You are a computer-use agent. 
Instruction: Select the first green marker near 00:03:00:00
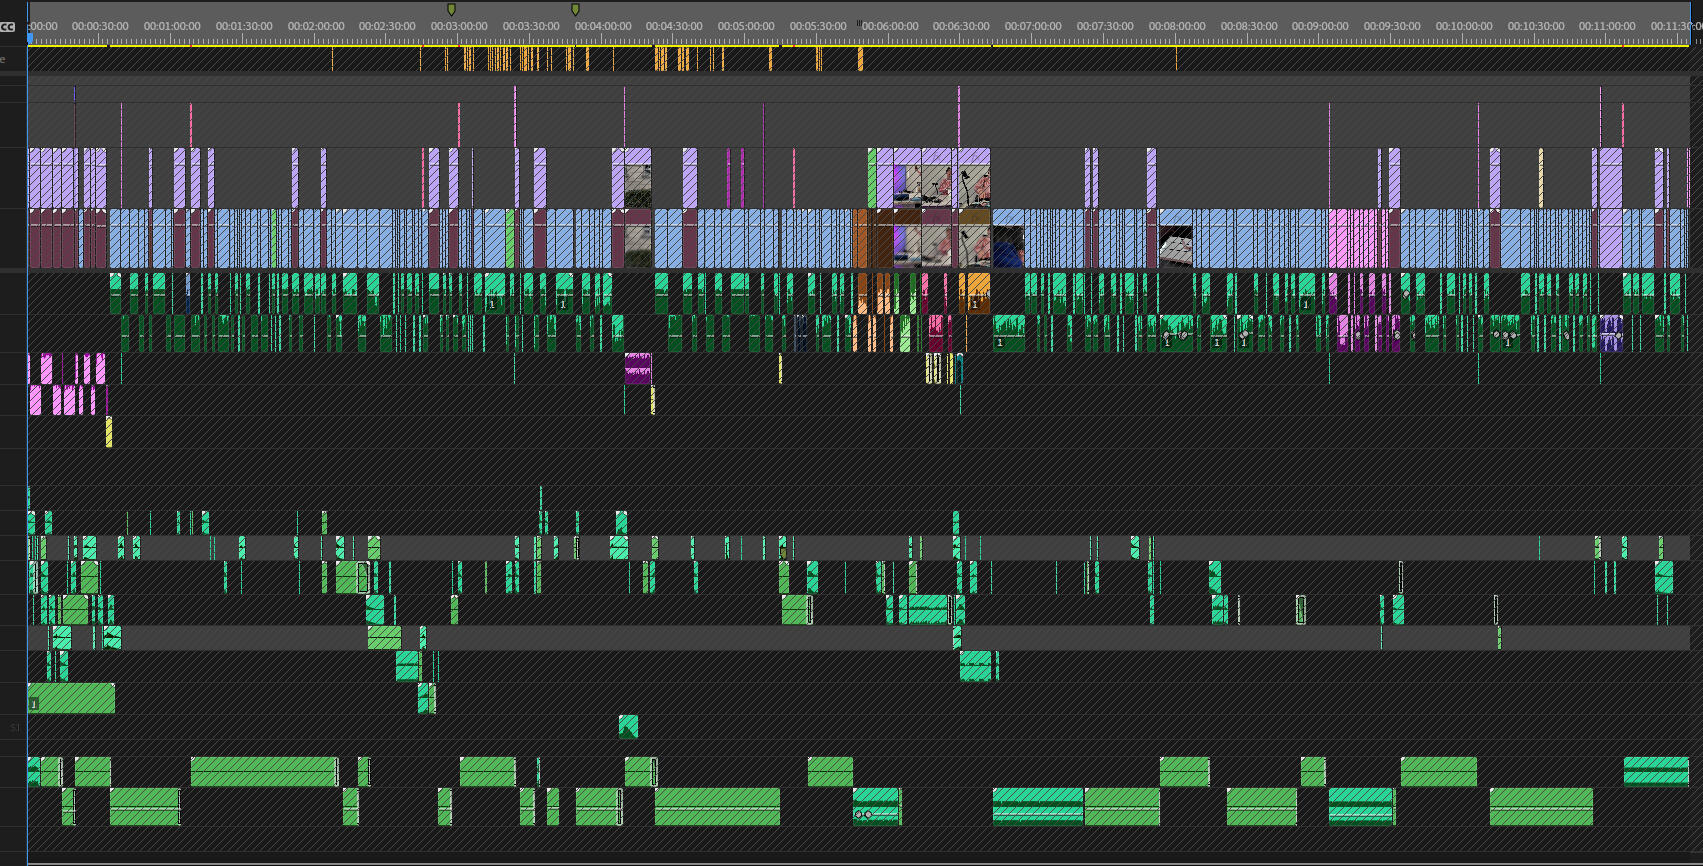[451, 9]
